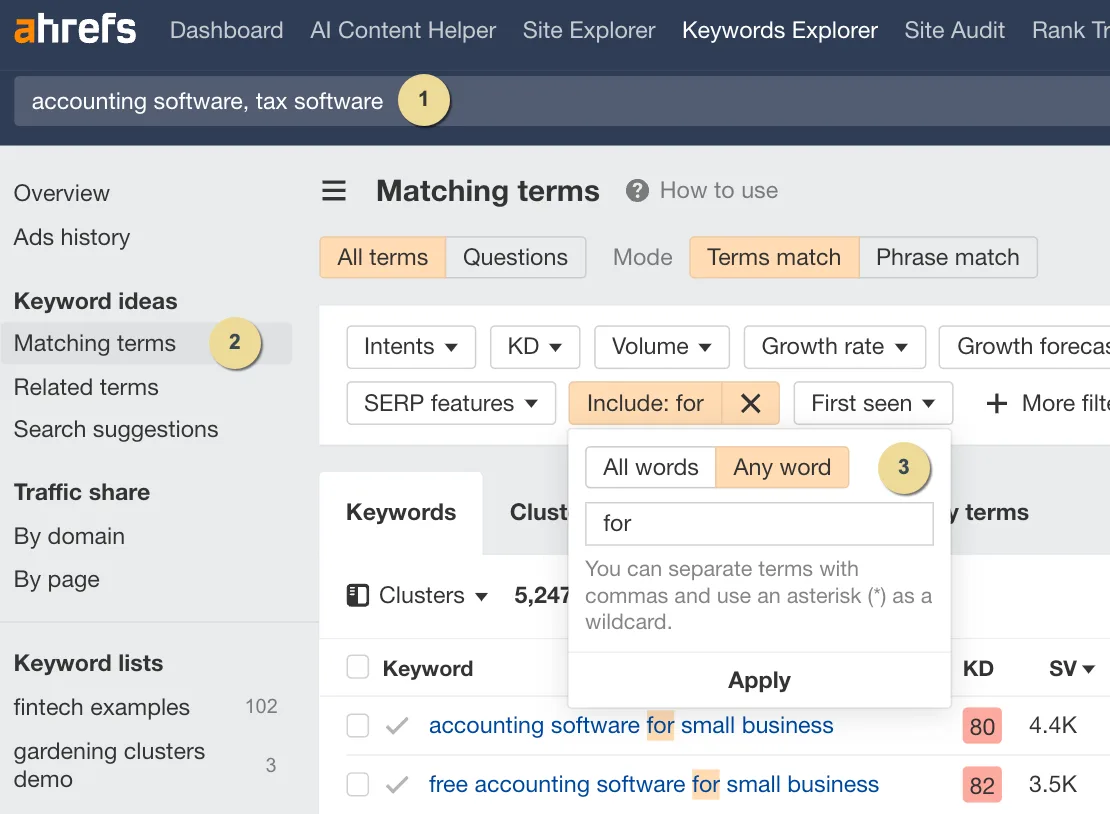Choose Terms match mode
This screenshot has height=814, width=1110.
point(774,257)
